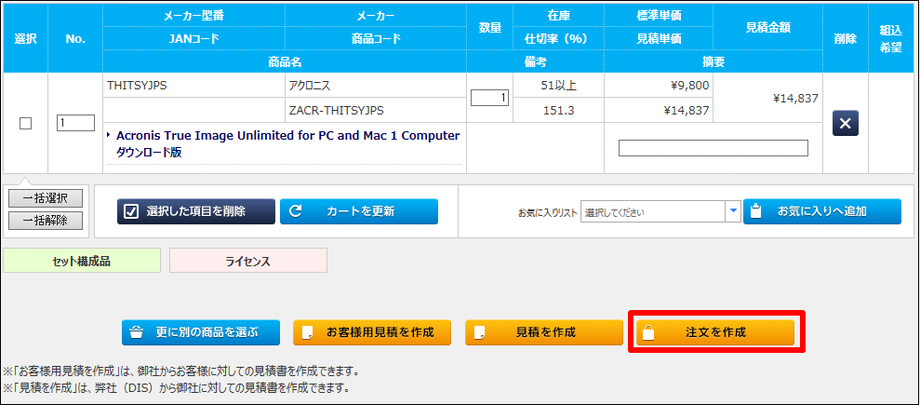
Task: Click the document icon on 見積を作成
Action: pyautogui.click(x=480, y=332)
